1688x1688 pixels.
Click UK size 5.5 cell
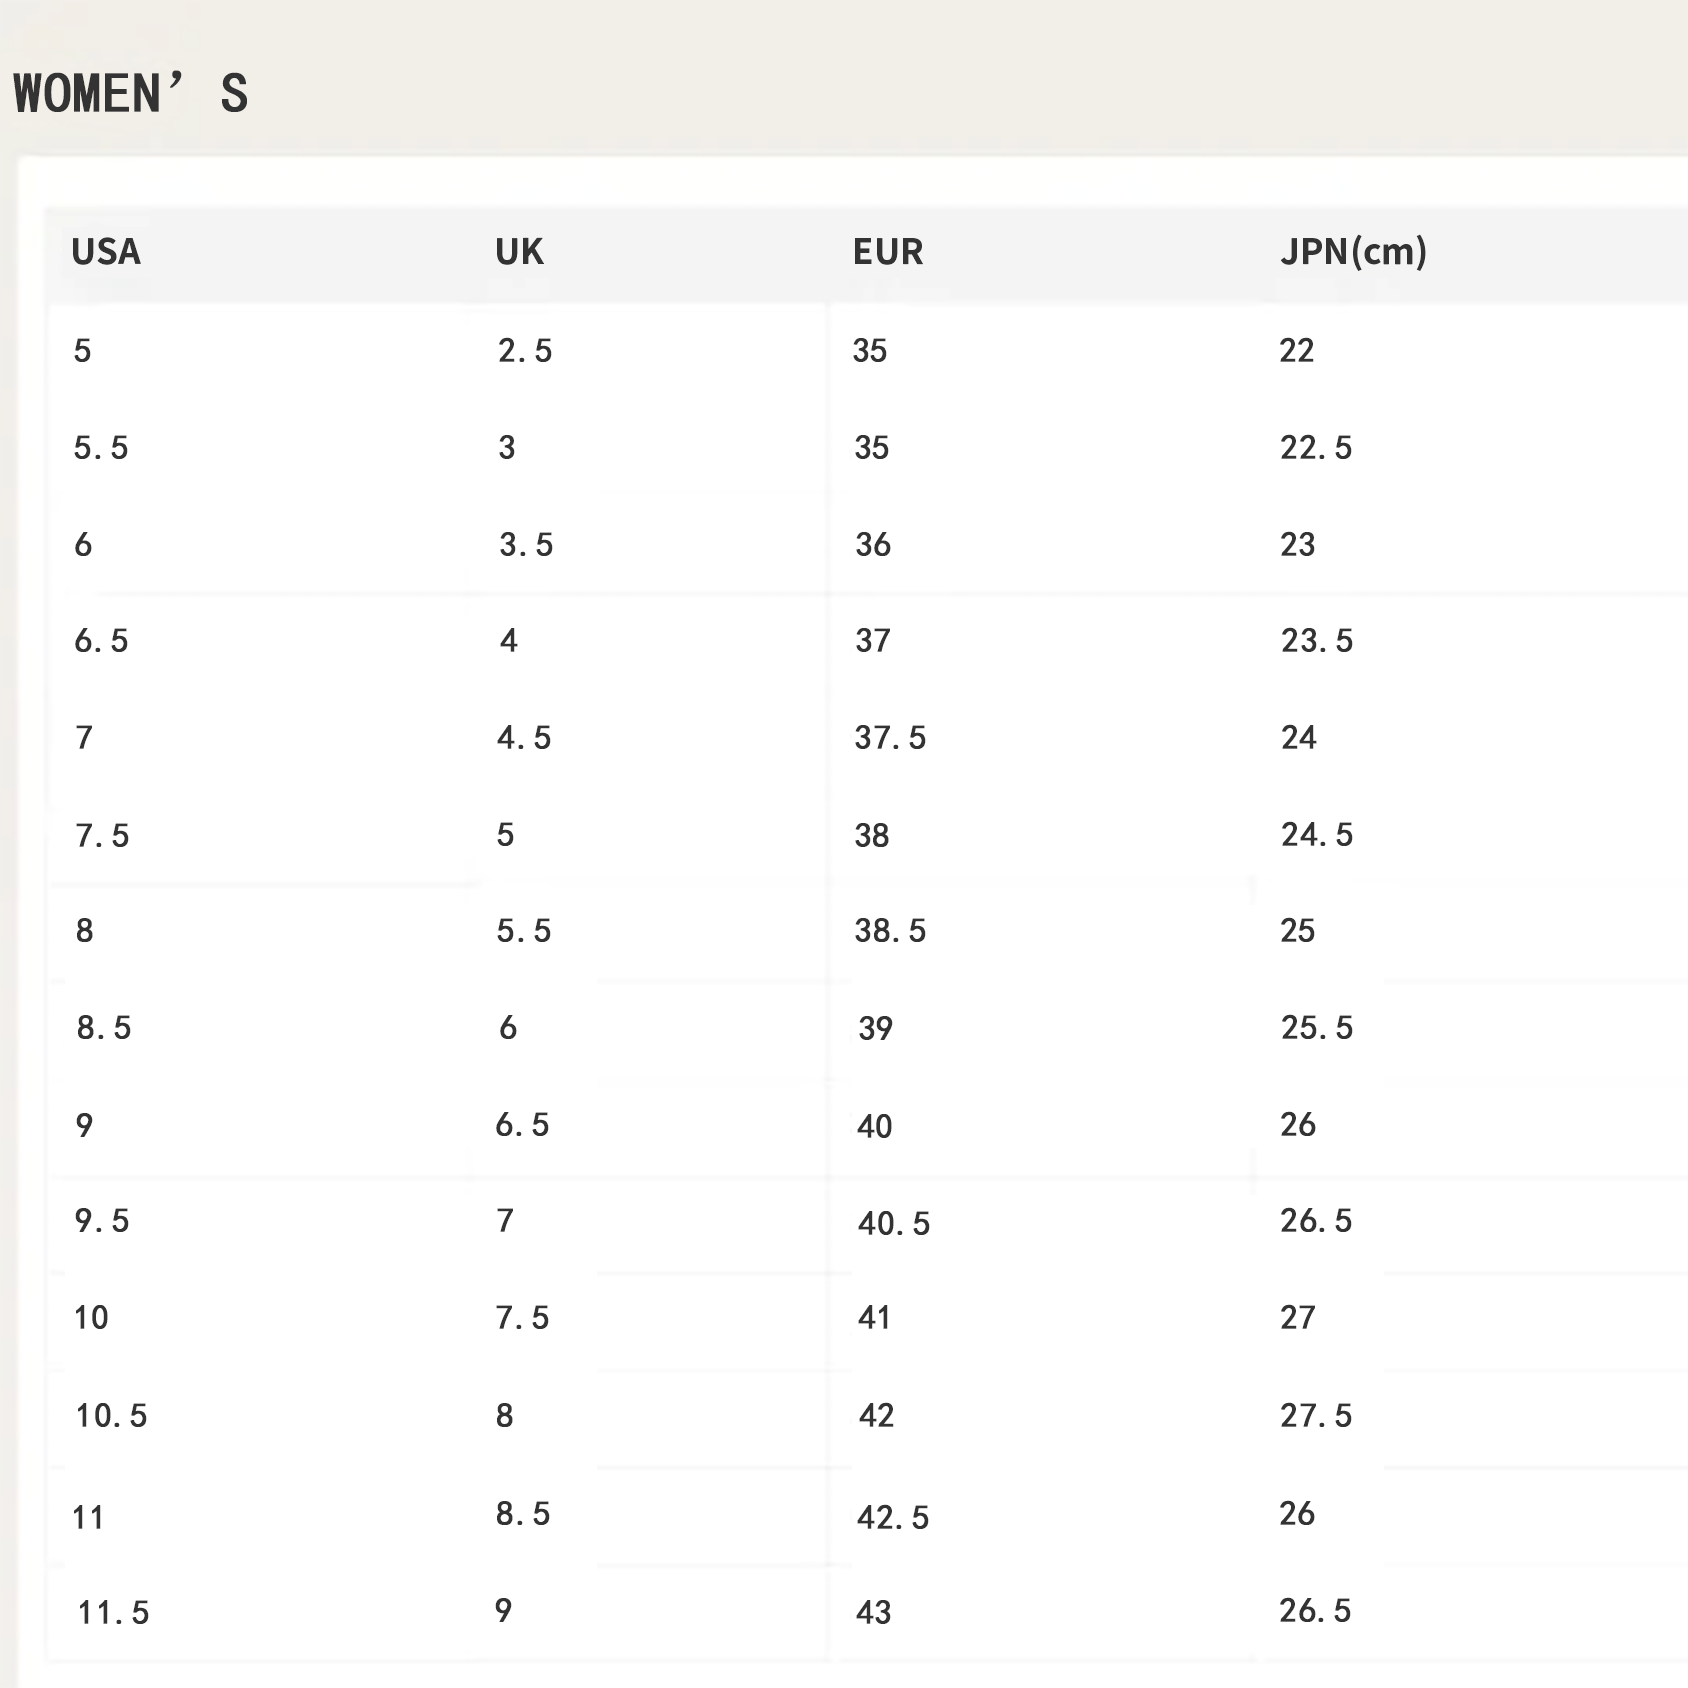pos(524,931)
